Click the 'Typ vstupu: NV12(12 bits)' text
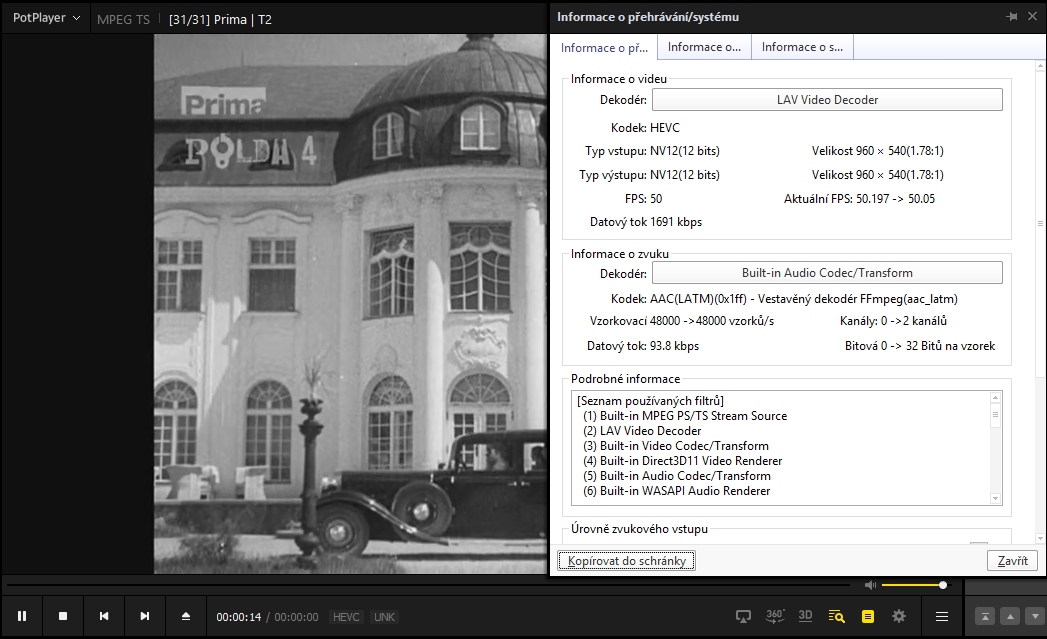This screenshot has width=1047, height=639. click(652, 151)
